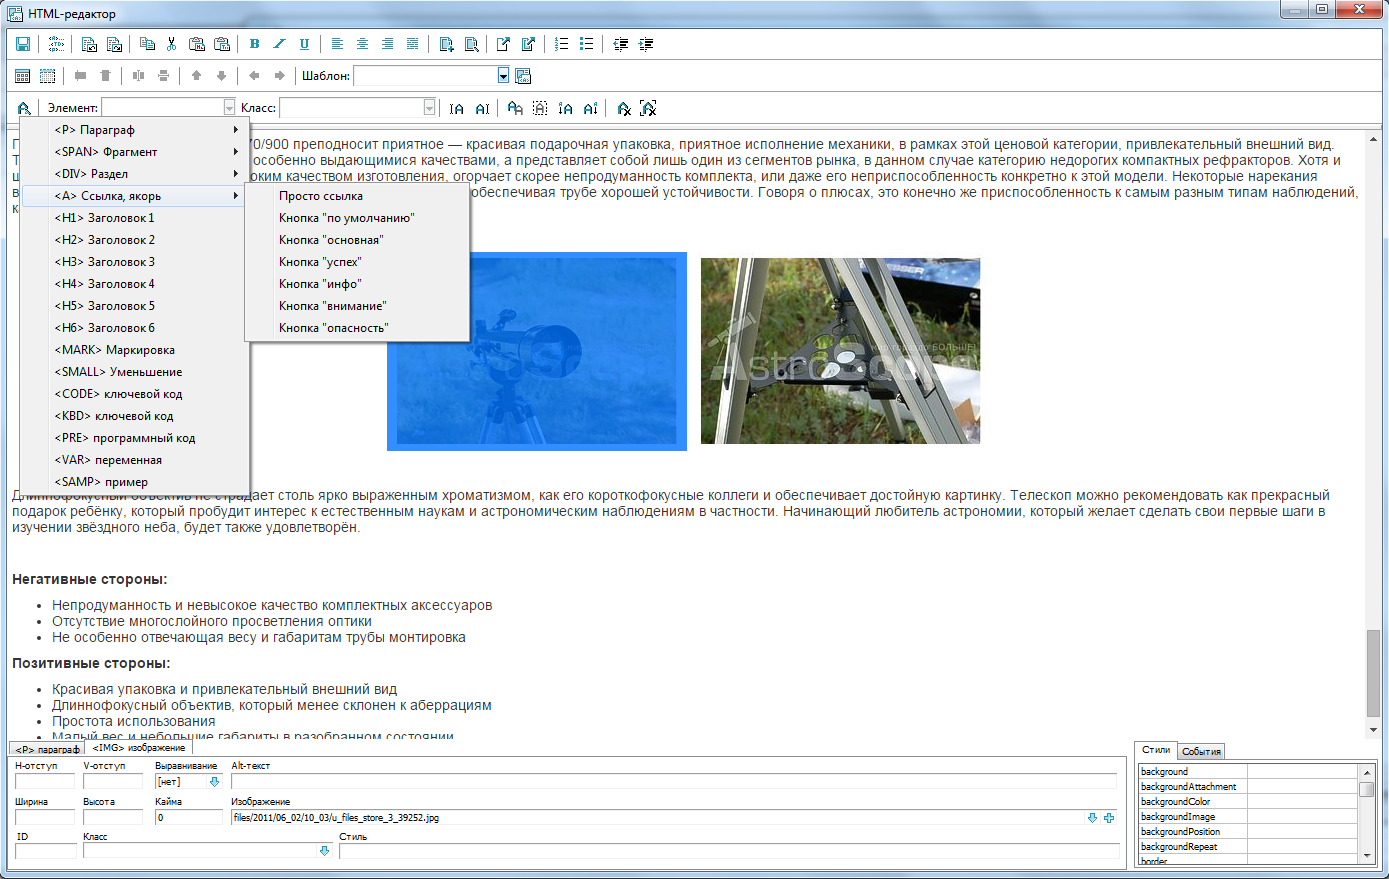The image size is (1389, 879).
Task: Open the События tab
Action: tap(1201, 751)
